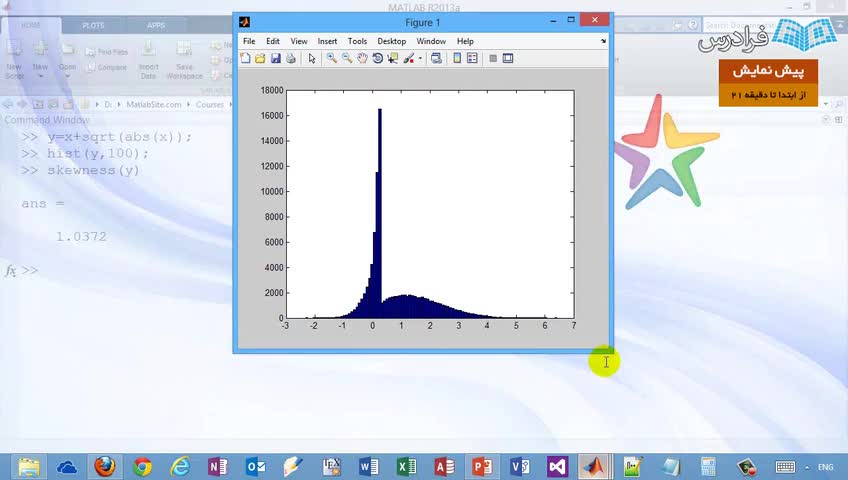The width and height of the screenshot is (848, 480).
Task: Insert a colorbar from the figure toolbar
Action: (x=457, y=58)
